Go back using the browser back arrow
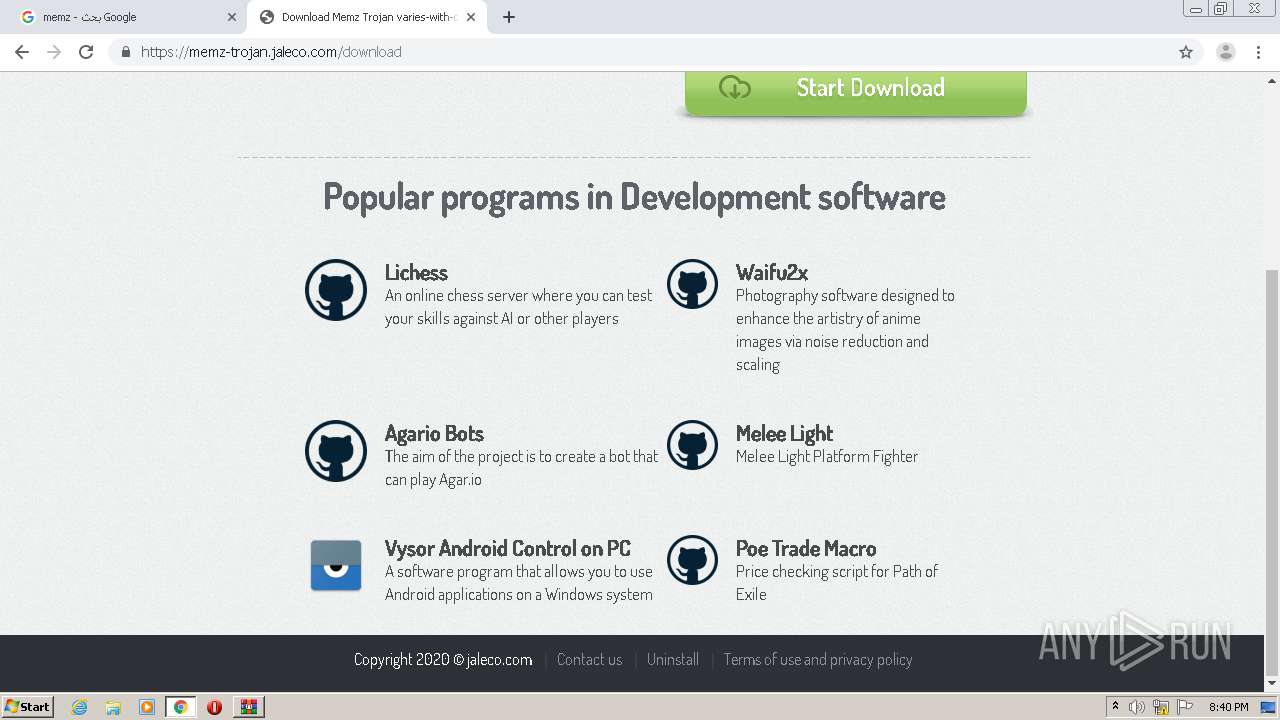Screen dimensions: 1280x720 (22, 52)
